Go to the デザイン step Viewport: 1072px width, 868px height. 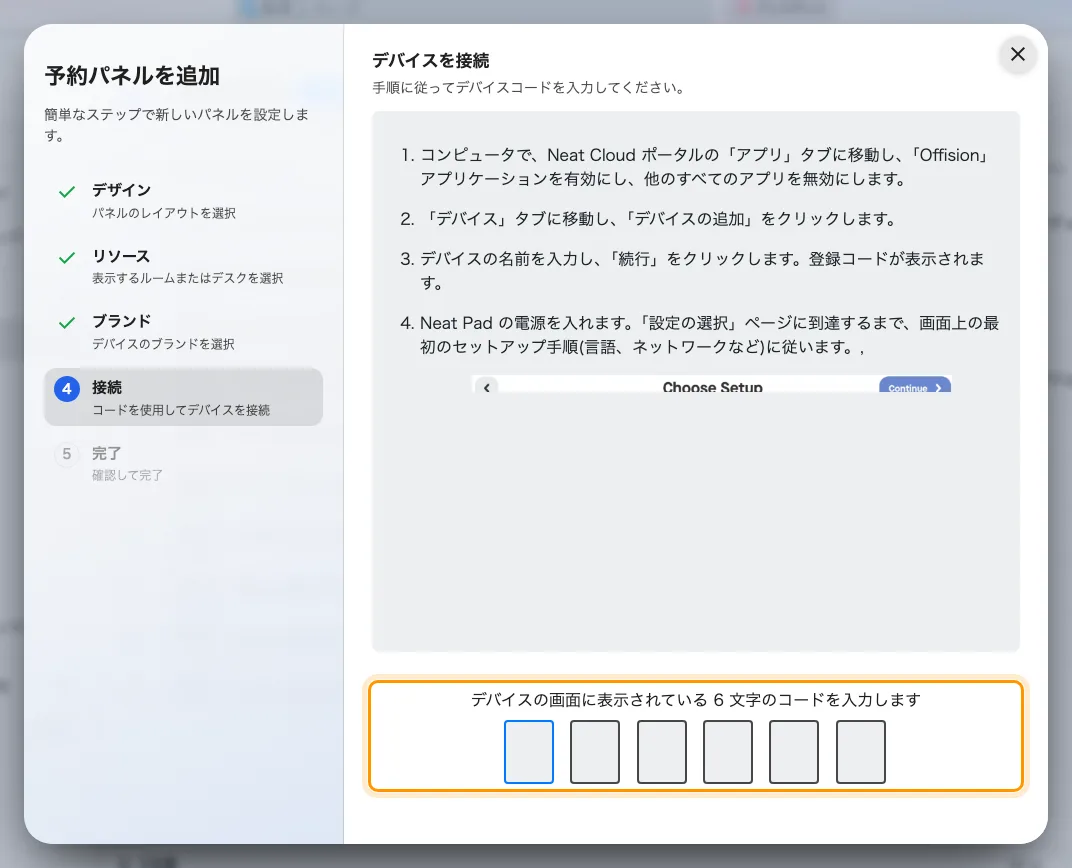(183, 200)
